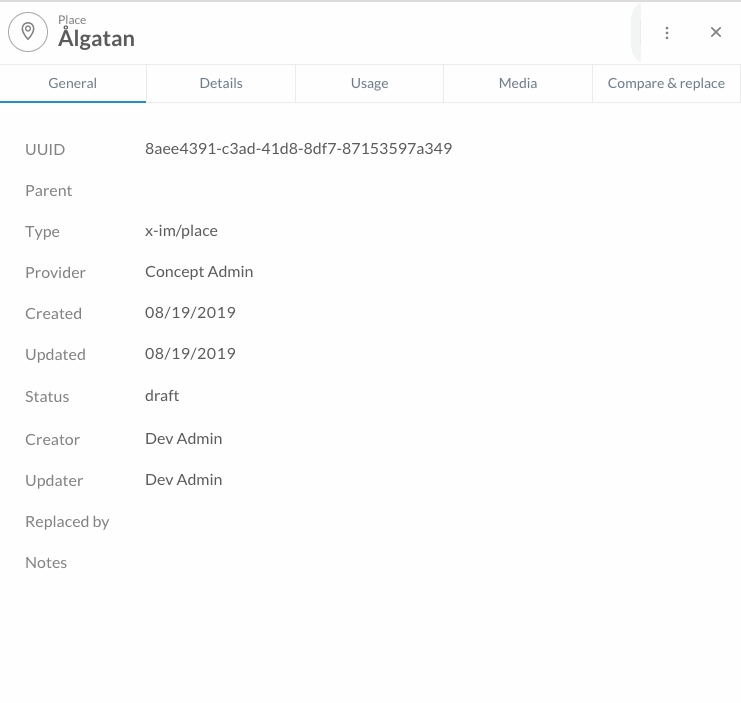
Task: Click the Parent field label
Action: (49, 190)
